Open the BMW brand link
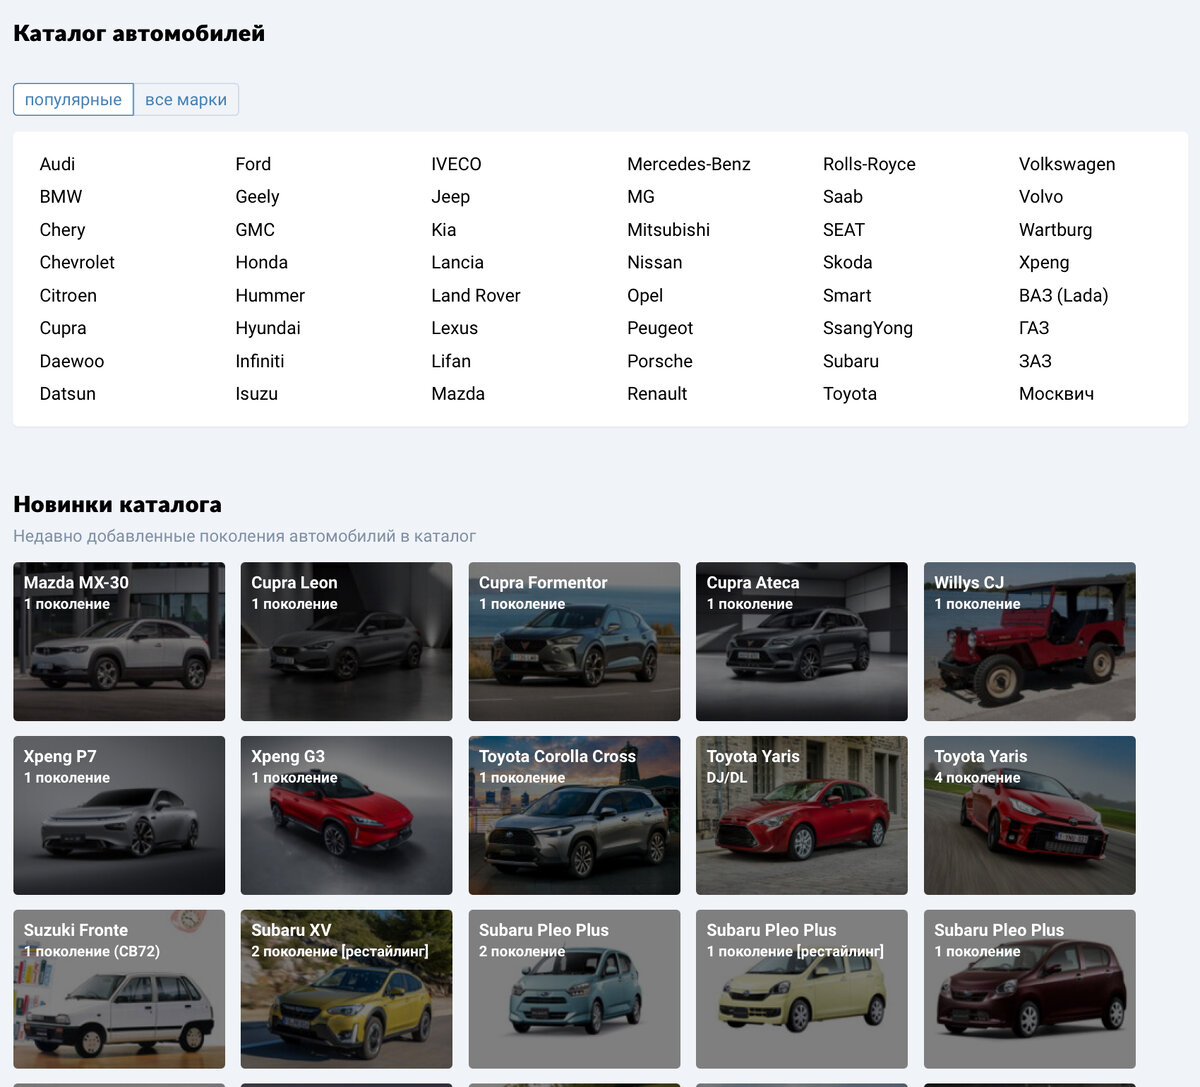Viewport: 1200px width, 1087px height. pyautogui.click(x=61, y=197)
